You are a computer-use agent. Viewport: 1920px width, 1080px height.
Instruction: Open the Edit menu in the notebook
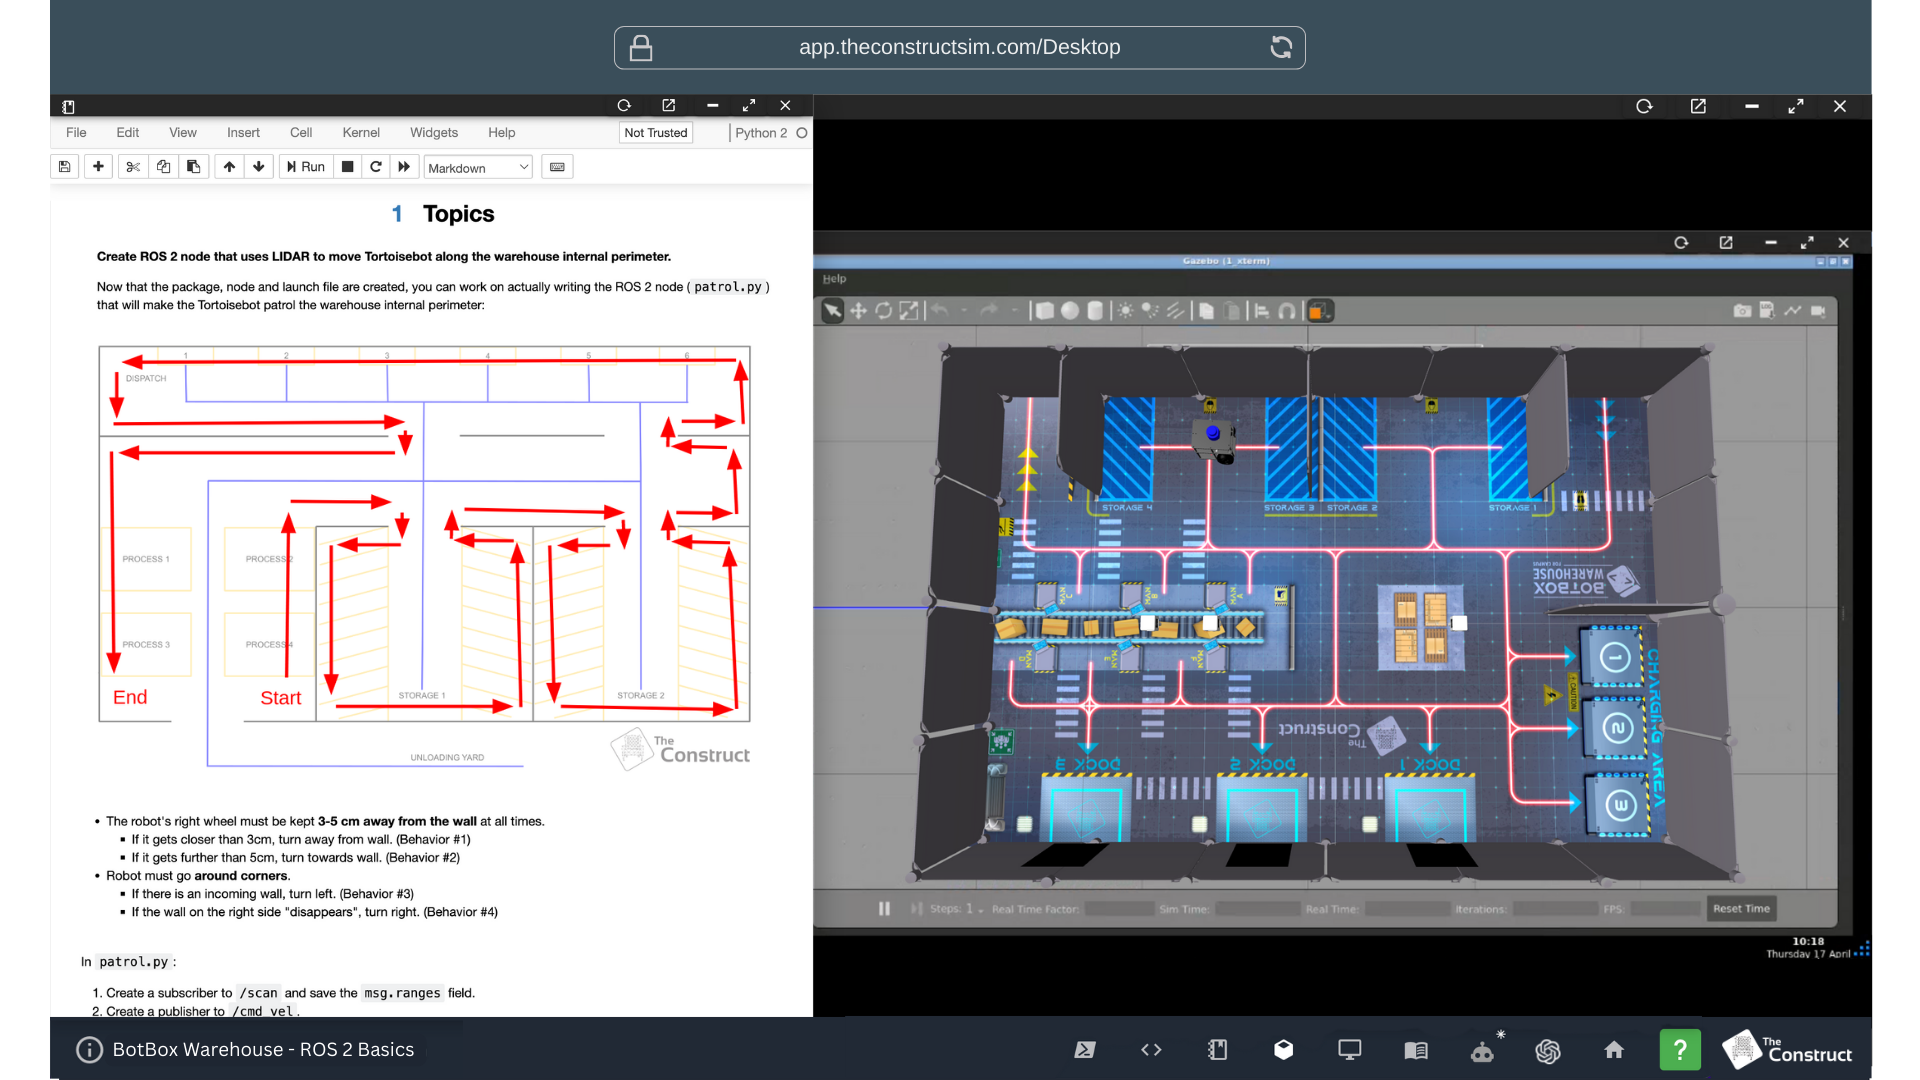click(127, 133)
